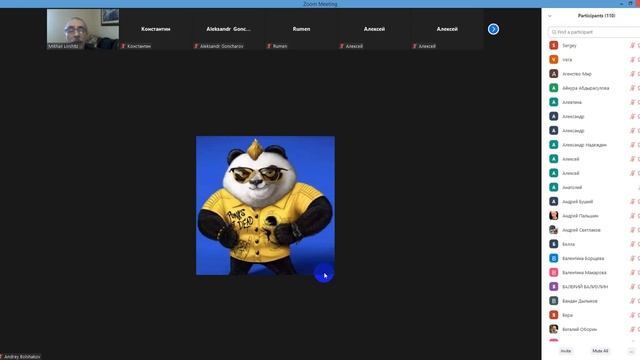The width and height of the screenshot is (640, 360).
Task: Click muted microphone icon in Алевтина's row
Action: (632, 102)
